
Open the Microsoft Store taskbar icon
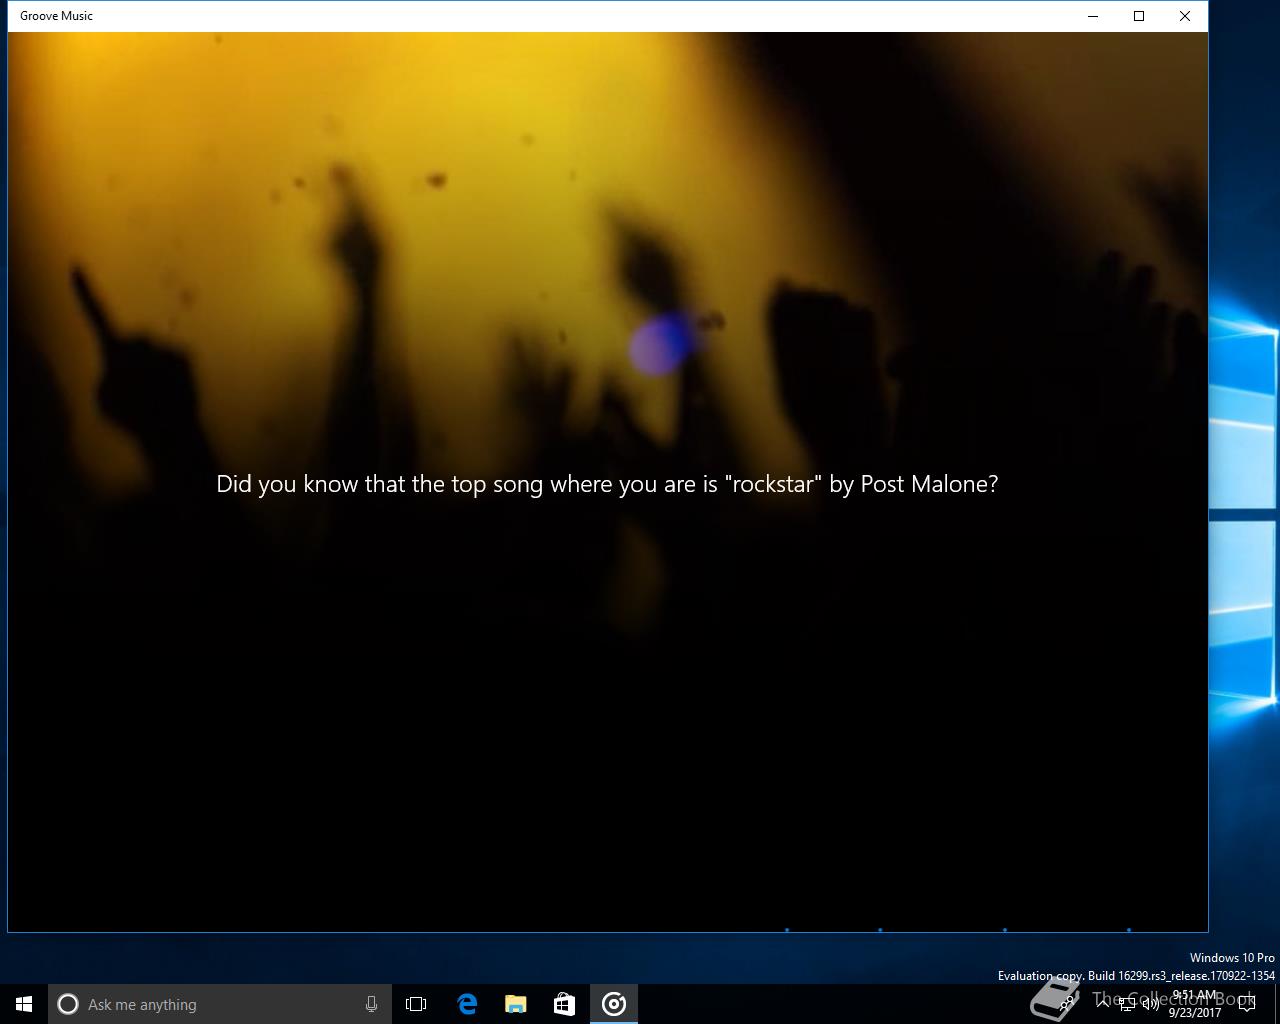565,1004
